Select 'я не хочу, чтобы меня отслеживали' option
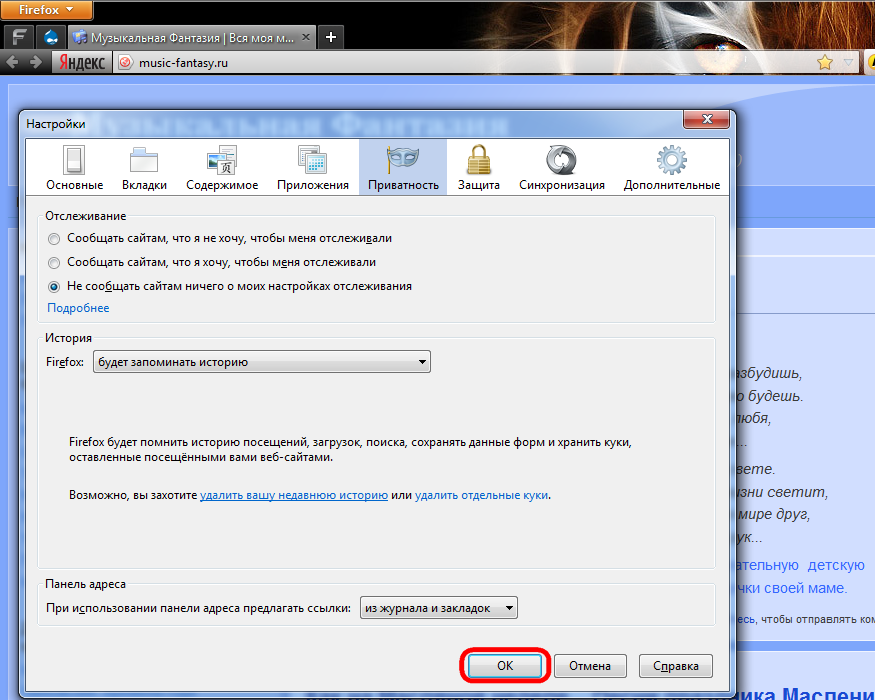This screenshot has width=875, height=700. click(54, 239)
